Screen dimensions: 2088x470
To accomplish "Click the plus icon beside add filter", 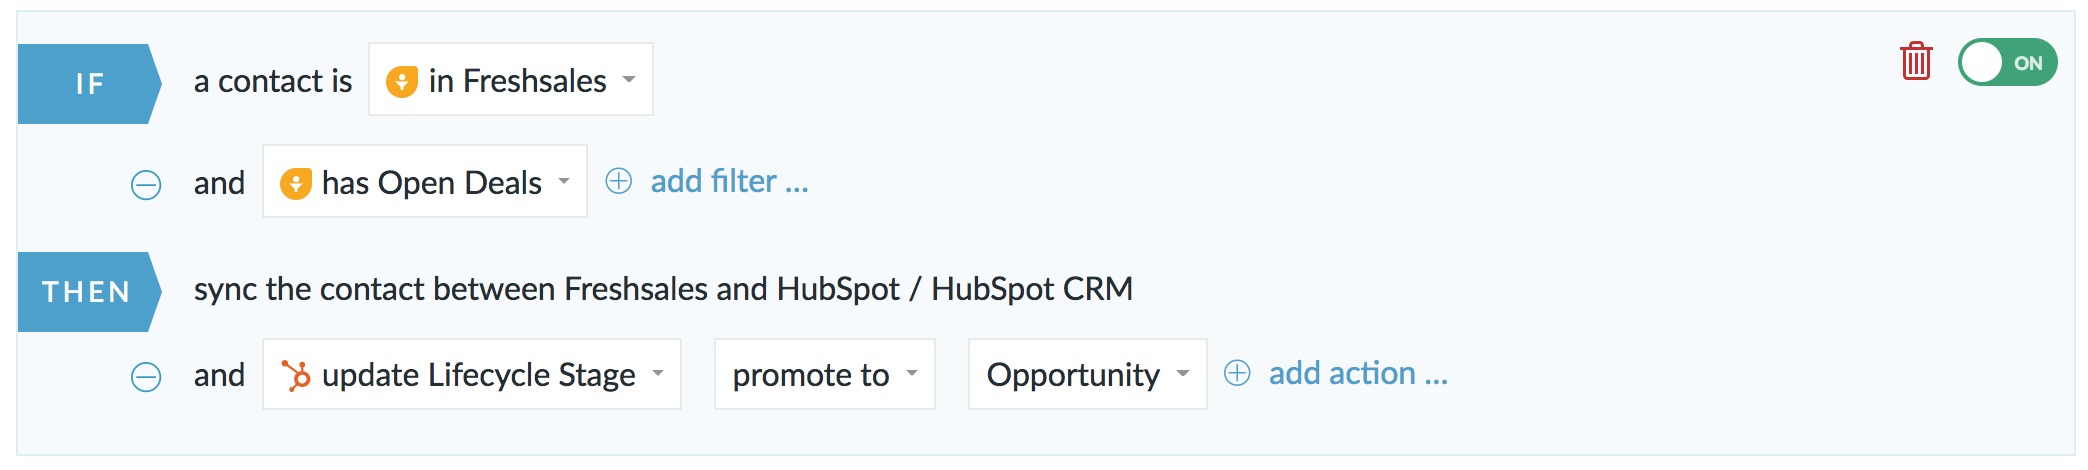I will [619, 181].
